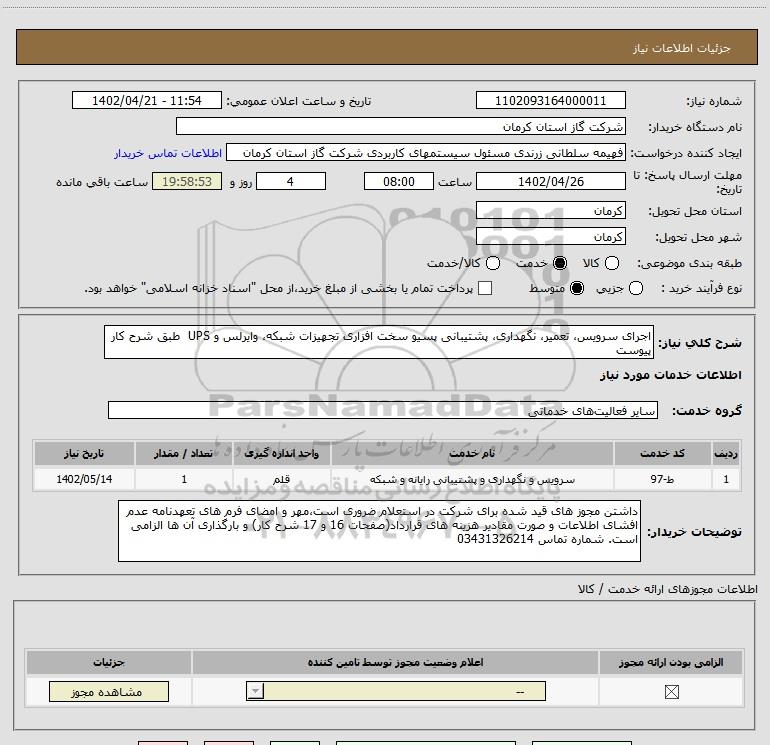The height and width of the screenshot is (745, 770).
Task: Click the تاریخ نیاز column header
Action: (x=84, y=453)
